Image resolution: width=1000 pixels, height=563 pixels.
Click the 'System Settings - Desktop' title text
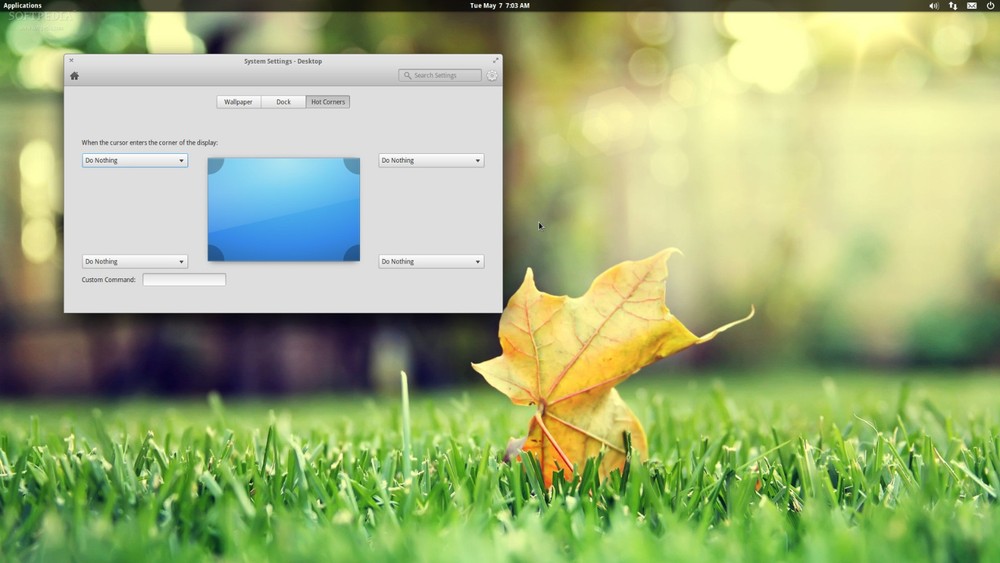tap(283, 61)
